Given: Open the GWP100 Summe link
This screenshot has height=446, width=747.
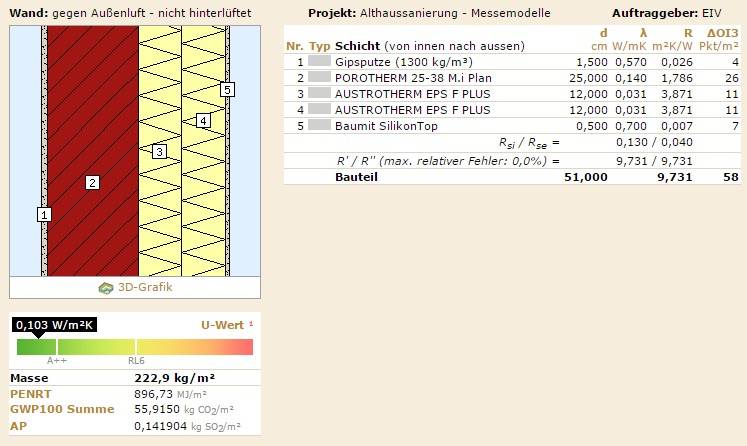Looking at the screenshot, I should click(x=62, y=409).
